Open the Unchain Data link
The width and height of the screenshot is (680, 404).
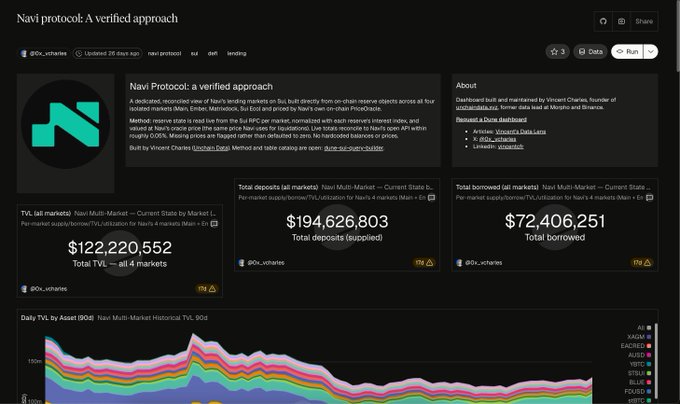211,148
